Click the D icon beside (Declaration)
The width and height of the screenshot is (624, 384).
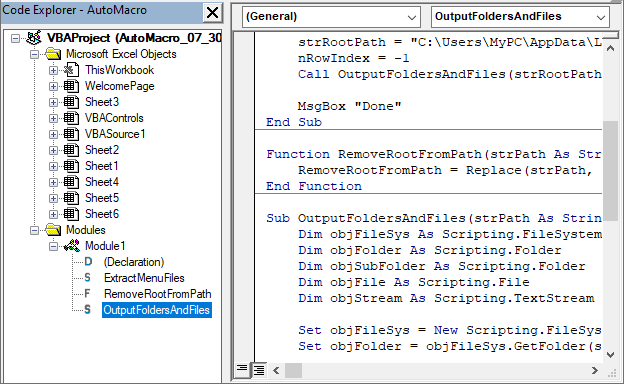click(x=88, y=262)
